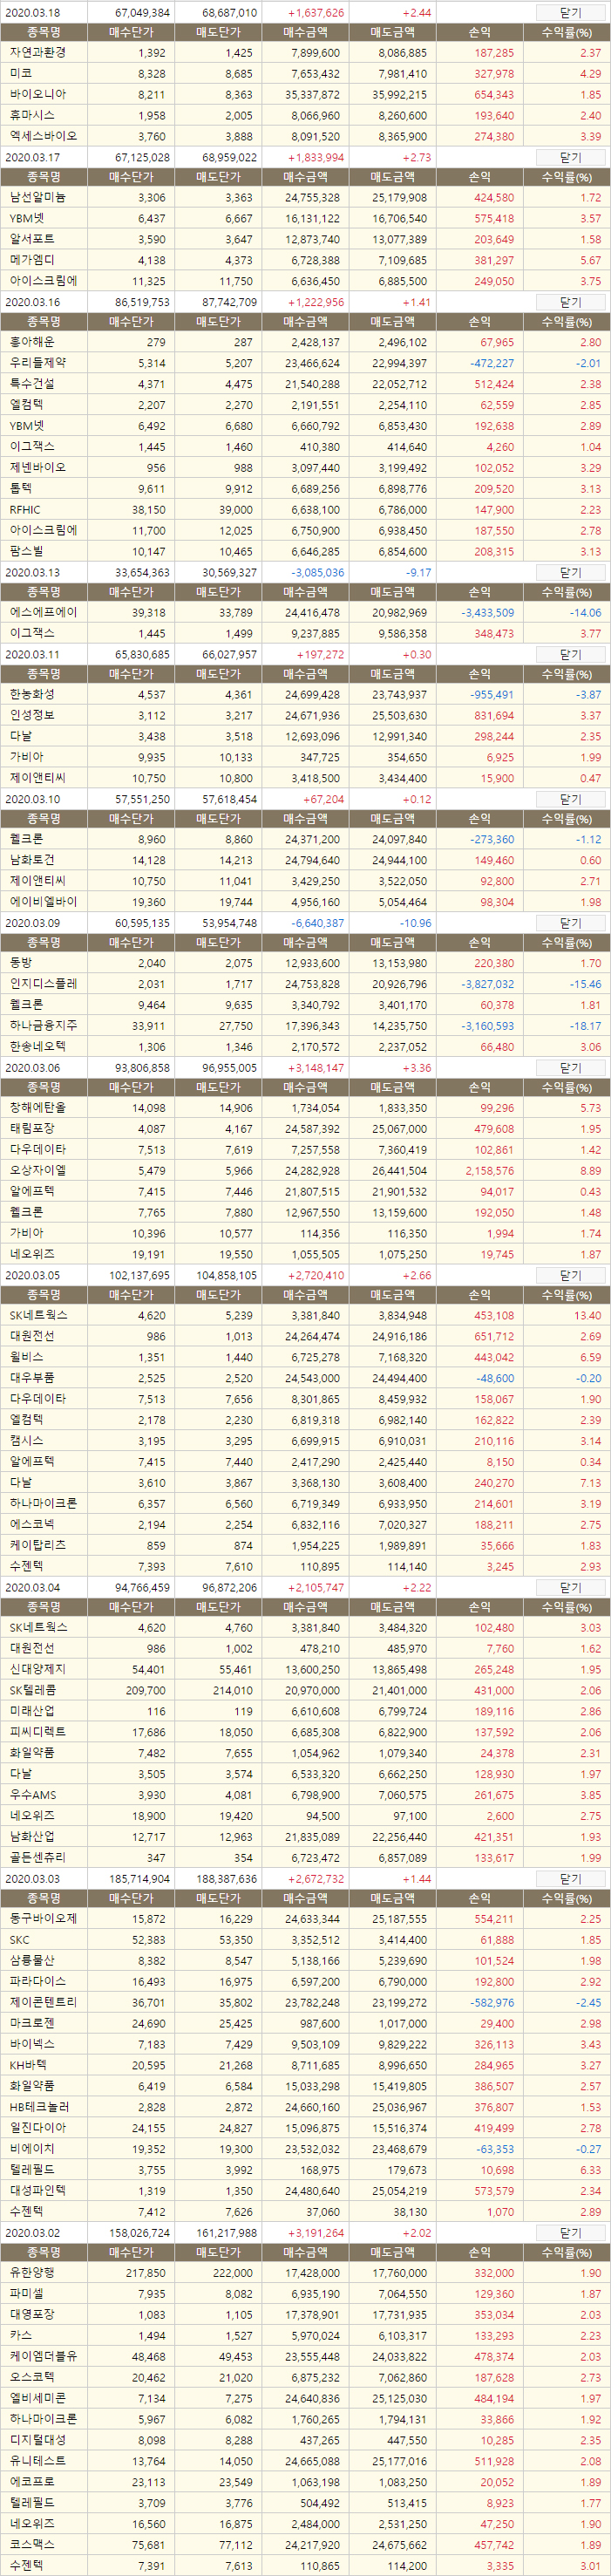Click 닫기 for the 2020.03.02 section

pyautogui.click(x=570, y=2232)
